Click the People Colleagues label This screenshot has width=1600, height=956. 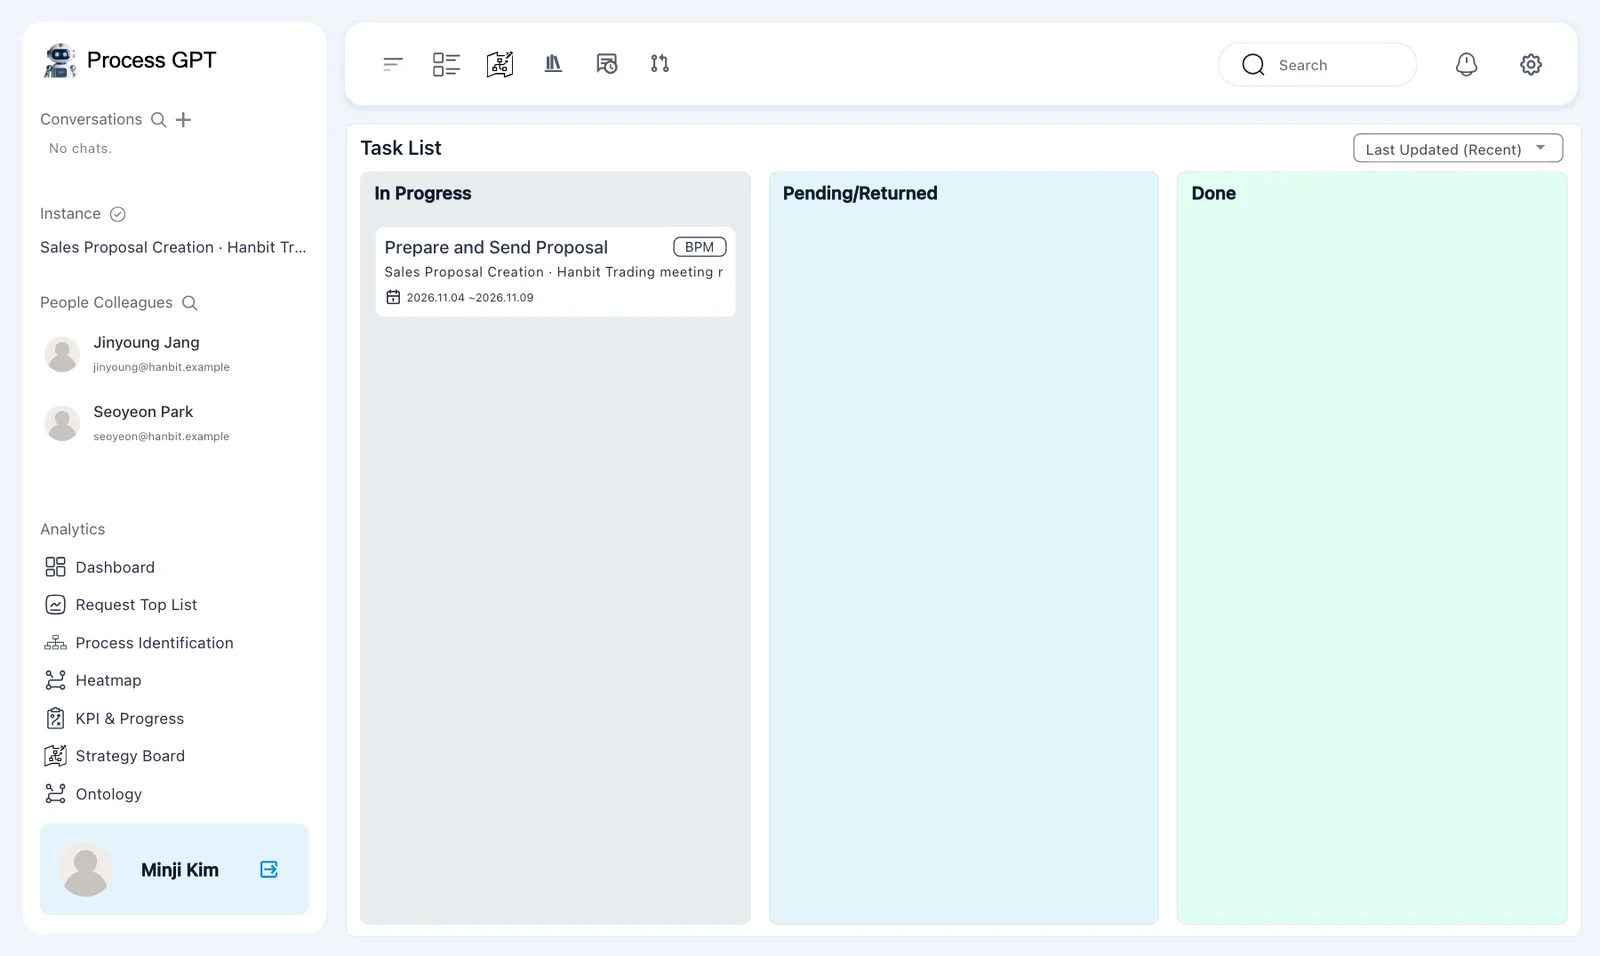[106, 303]
